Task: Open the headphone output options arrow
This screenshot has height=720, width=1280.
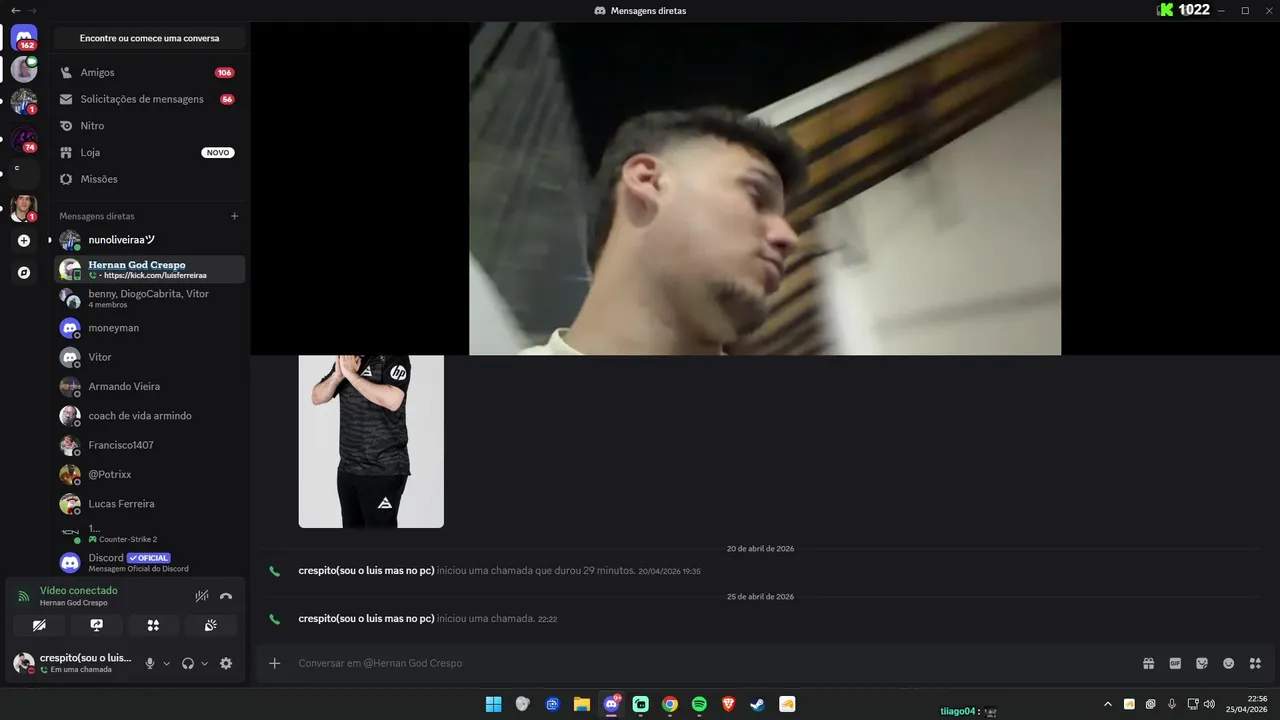Action: (x=204, y=663)
